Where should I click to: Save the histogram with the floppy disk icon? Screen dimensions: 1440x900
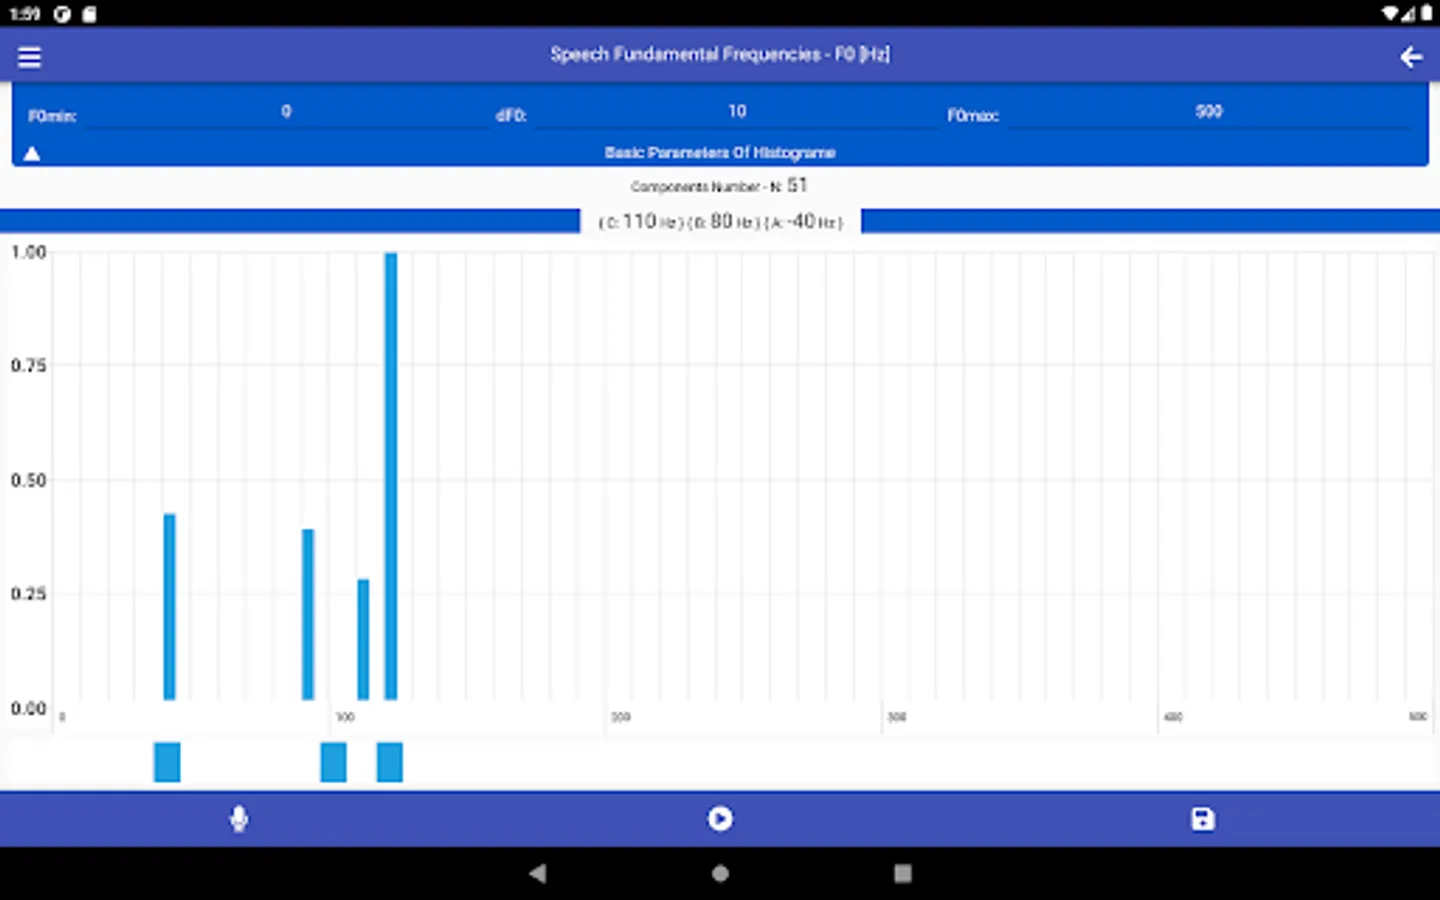point(1203,819)
